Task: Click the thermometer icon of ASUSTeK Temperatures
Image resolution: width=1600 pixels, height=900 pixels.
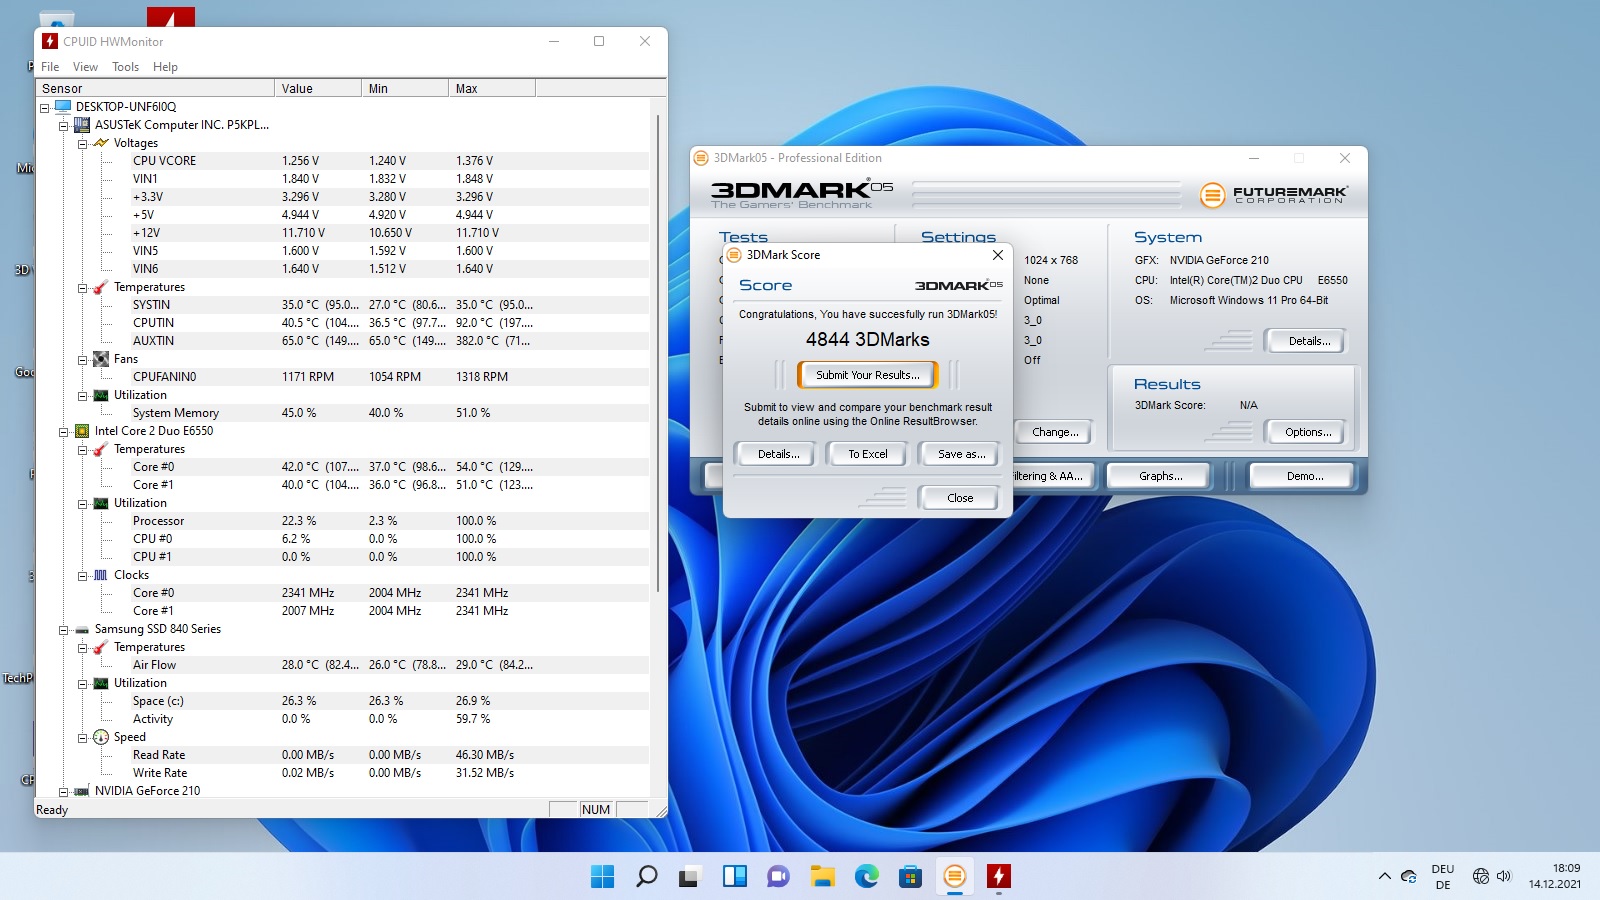Action: 101,287
